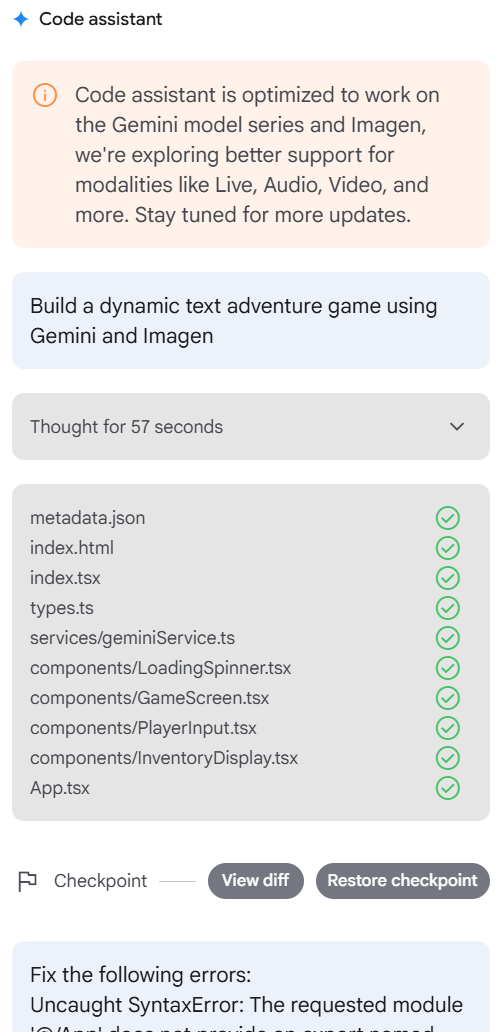Select the index.tsx file entry
499x1032 pixels.
click(65, 578)
